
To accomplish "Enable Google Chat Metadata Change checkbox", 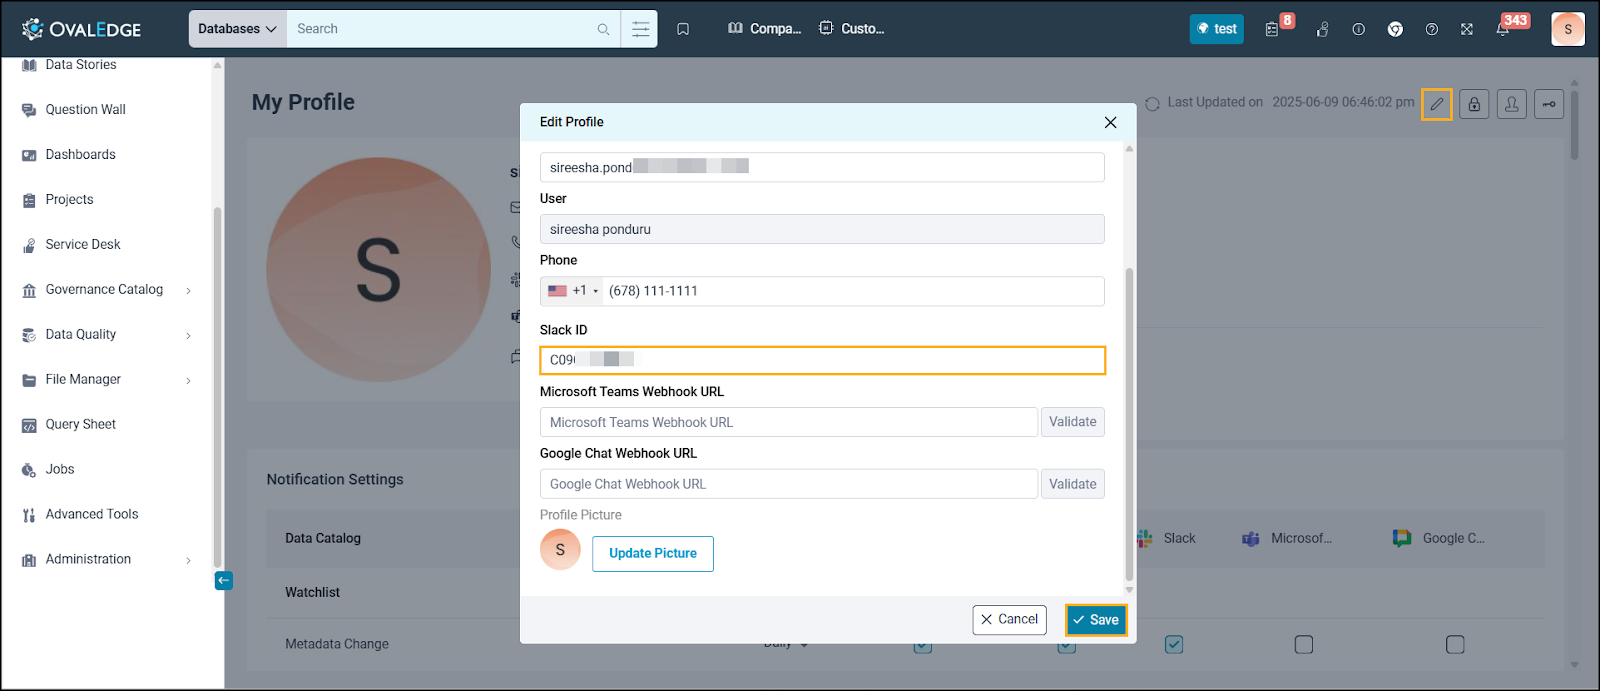I will (1455, 645).
